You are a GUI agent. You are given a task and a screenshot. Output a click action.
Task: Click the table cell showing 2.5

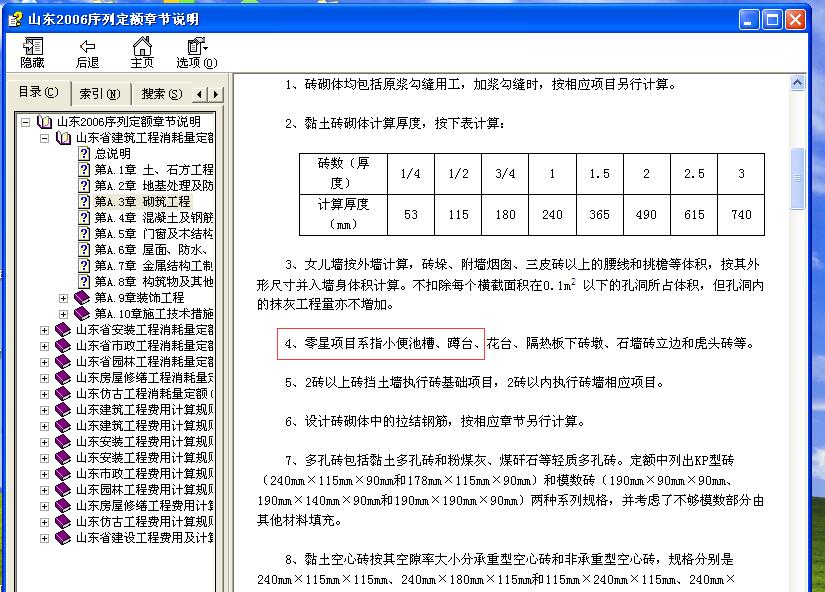tap(694, 174)
